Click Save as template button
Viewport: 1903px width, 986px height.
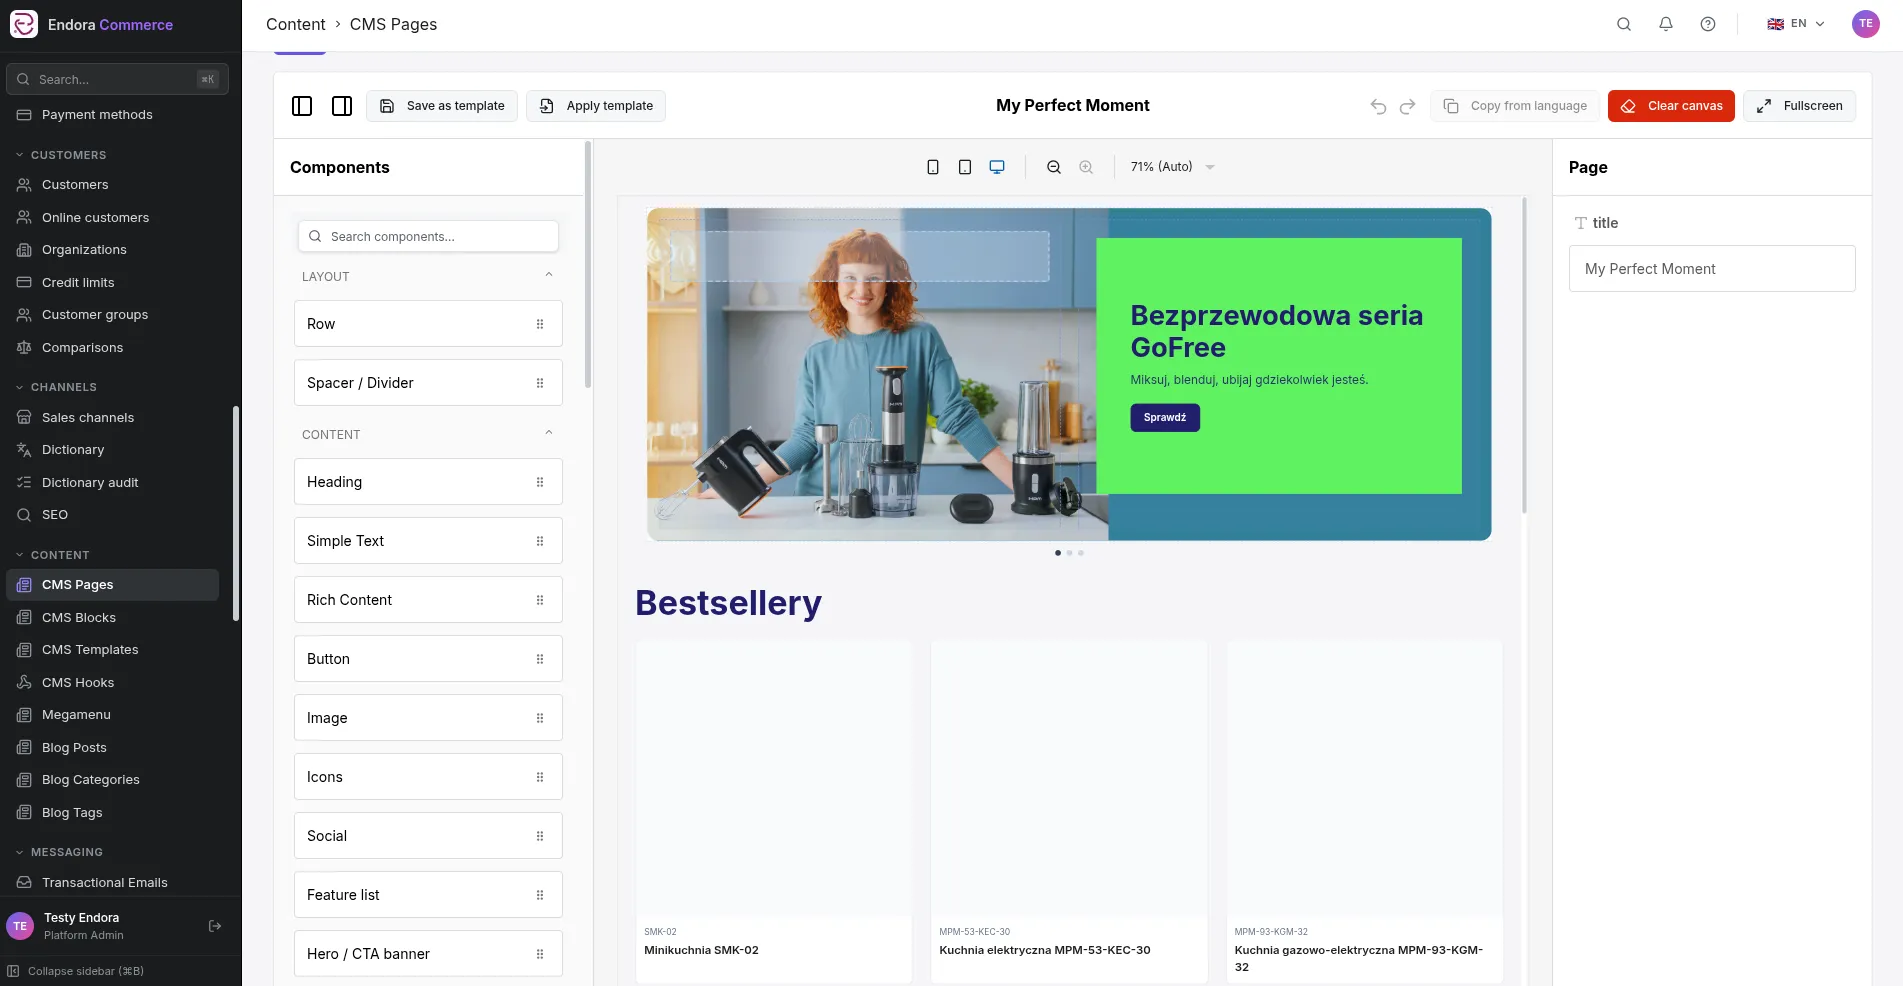pyautogui.click(x=442, y=106)
